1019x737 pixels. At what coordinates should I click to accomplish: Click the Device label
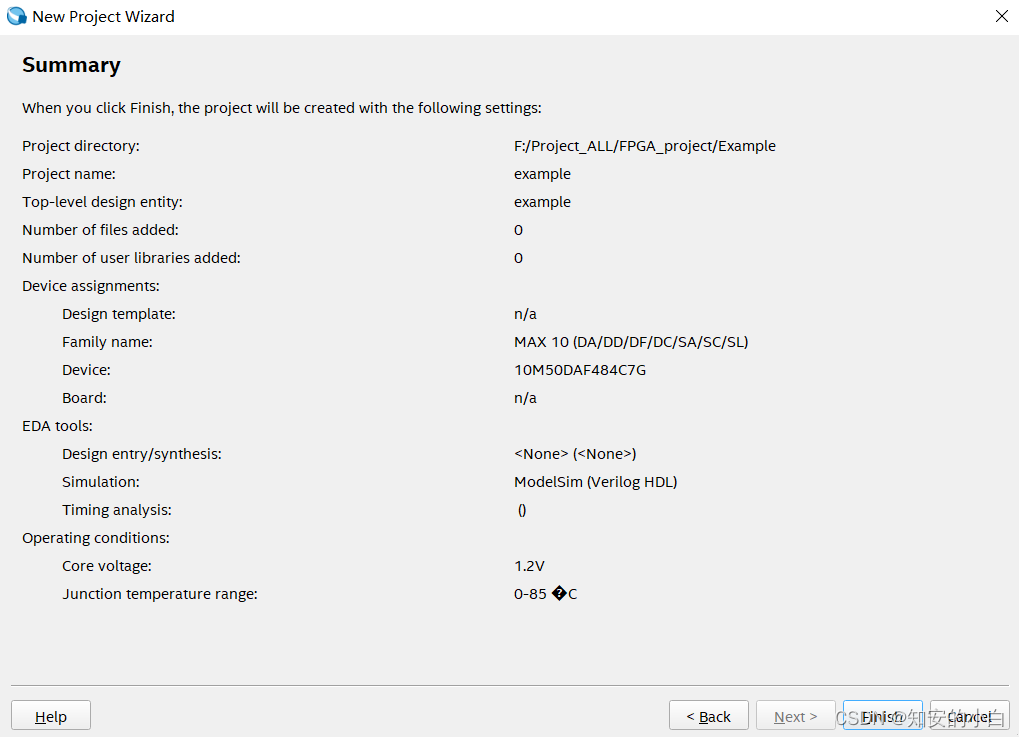86,370
